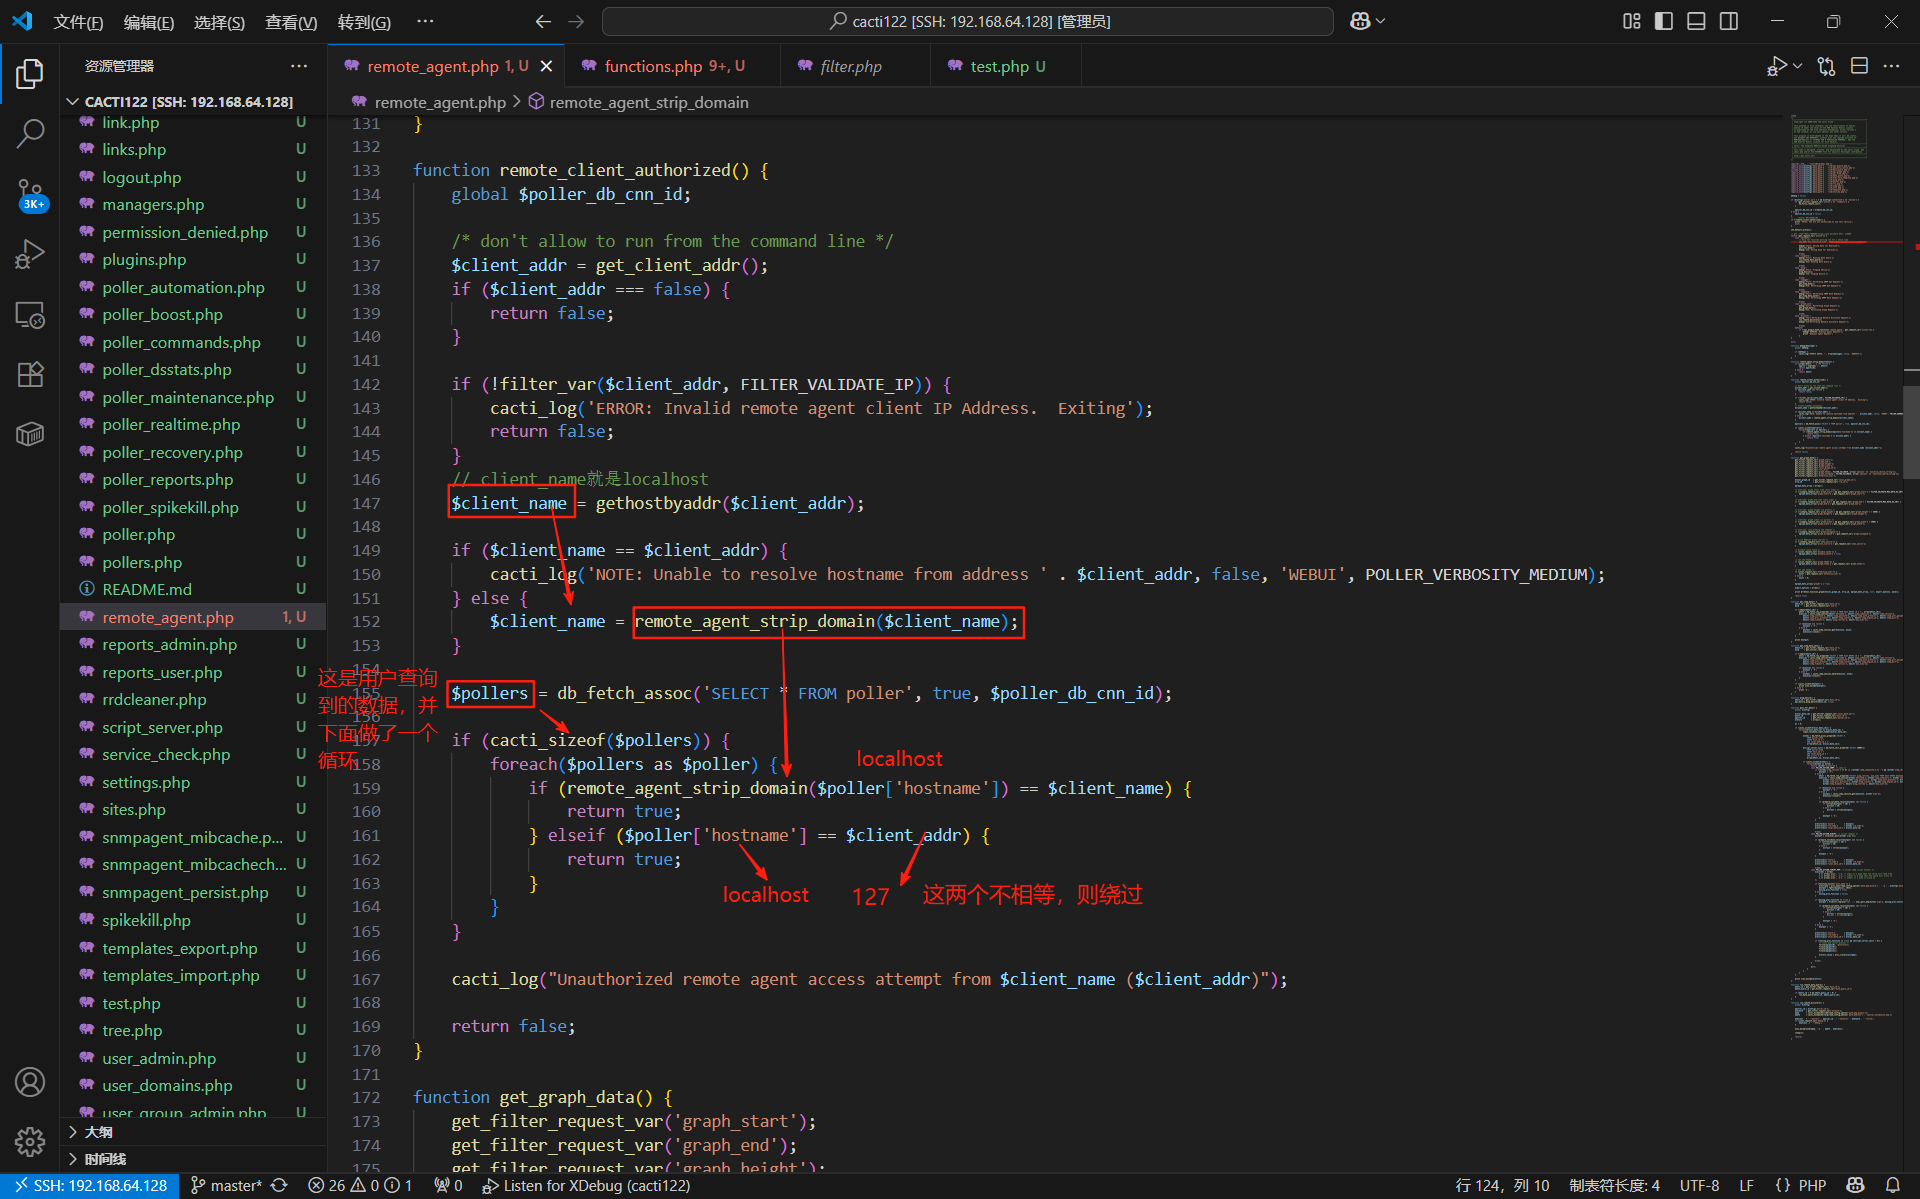Toggle secondary side bar visibility
This screenshot has width=1920, height=1199.
tap(1729, 21)
